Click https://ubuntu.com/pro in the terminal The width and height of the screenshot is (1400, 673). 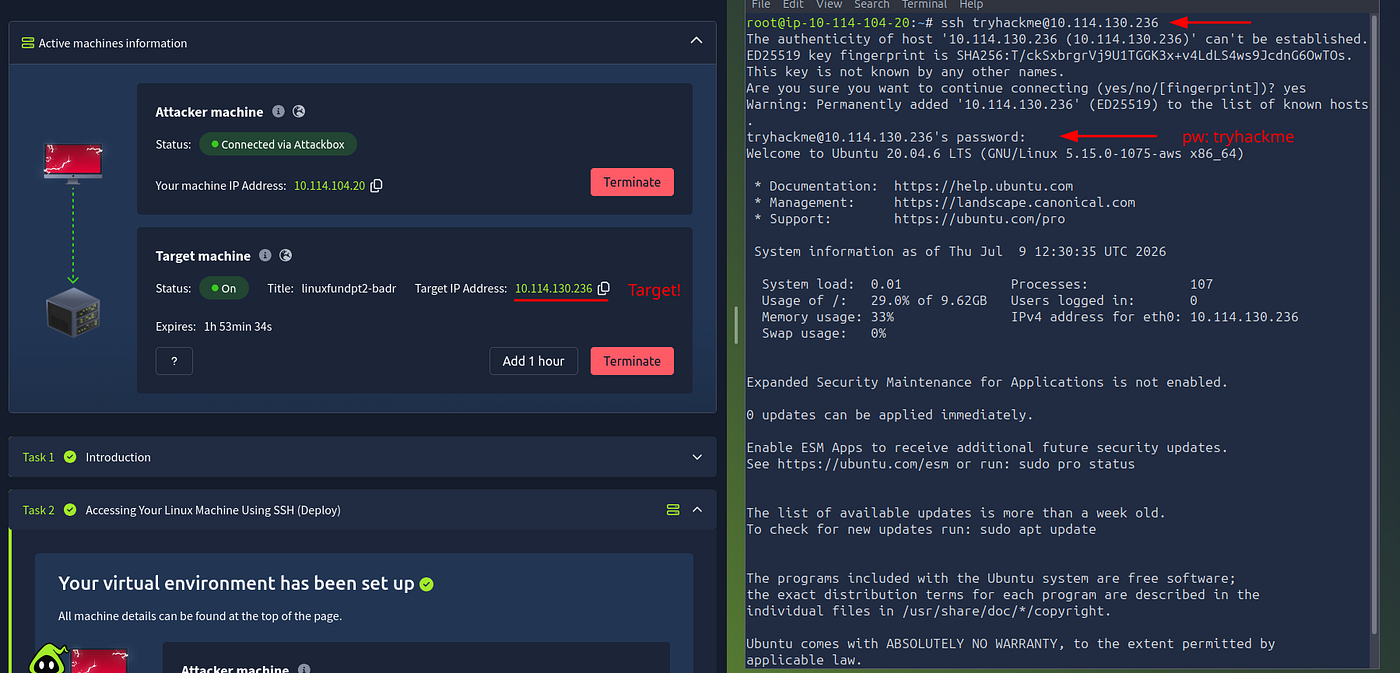click(x=980, y=218)
